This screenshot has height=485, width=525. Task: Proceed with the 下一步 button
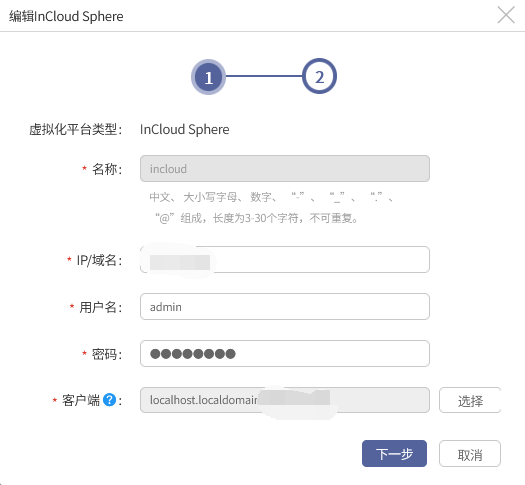[x=394, y=454]
